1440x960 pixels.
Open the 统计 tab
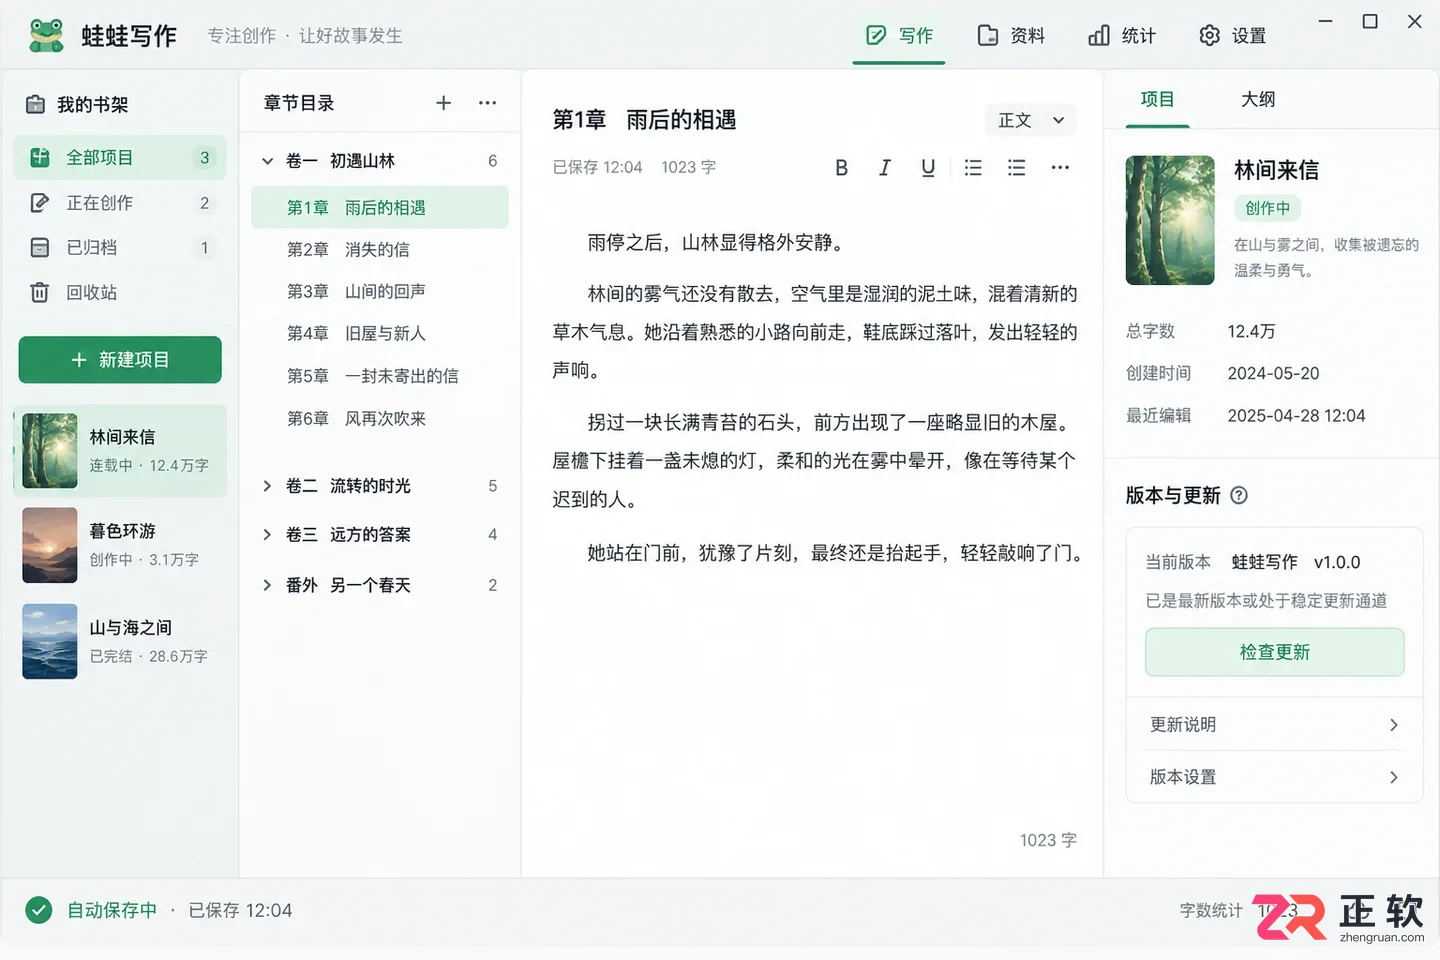tap(1122, 36)
